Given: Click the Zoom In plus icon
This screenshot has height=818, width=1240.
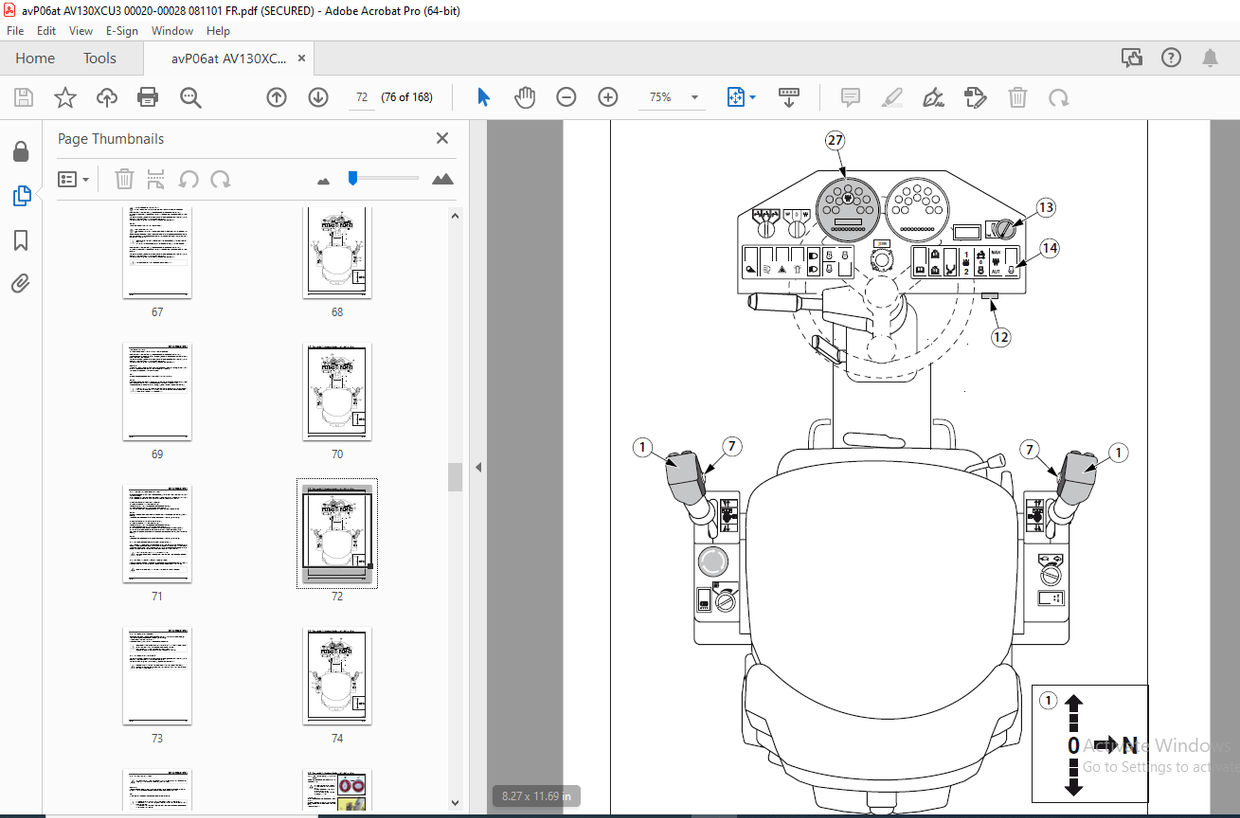Looking at the screenshot, I should [x=608, y=97].
